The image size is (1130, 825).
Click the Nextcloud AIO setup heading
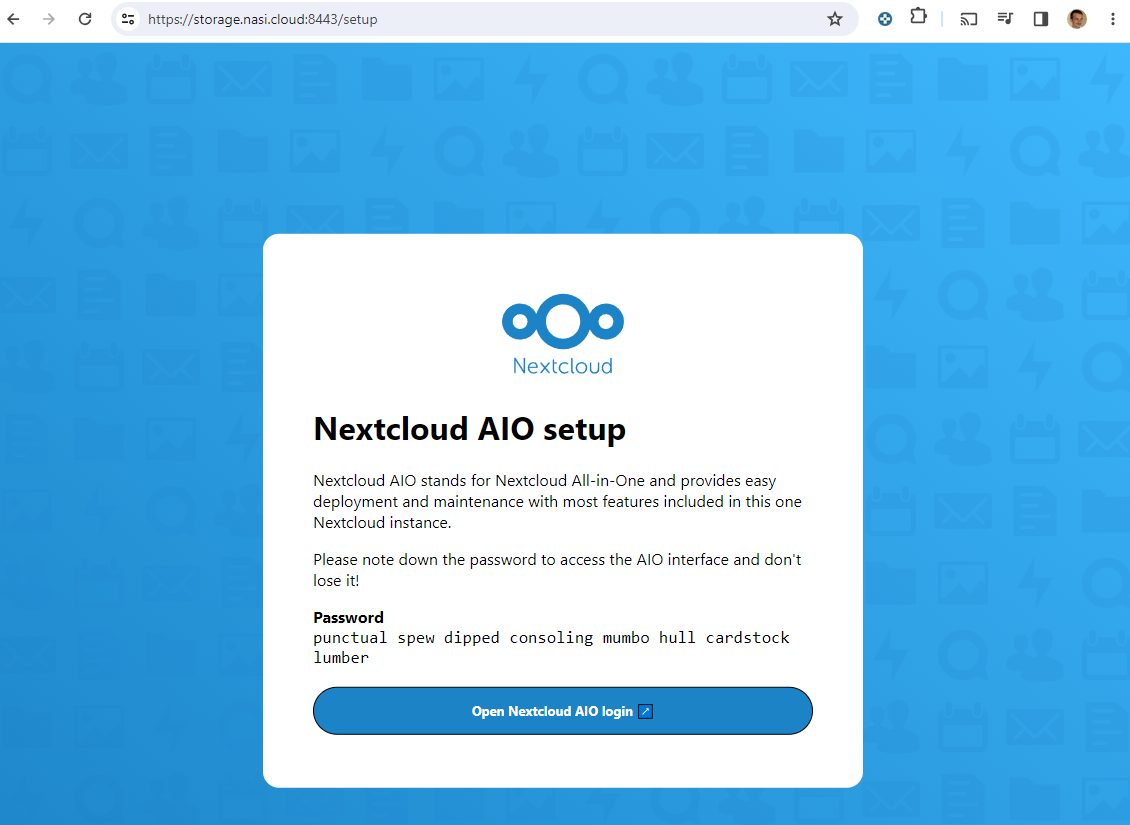(x=469, y=429)
